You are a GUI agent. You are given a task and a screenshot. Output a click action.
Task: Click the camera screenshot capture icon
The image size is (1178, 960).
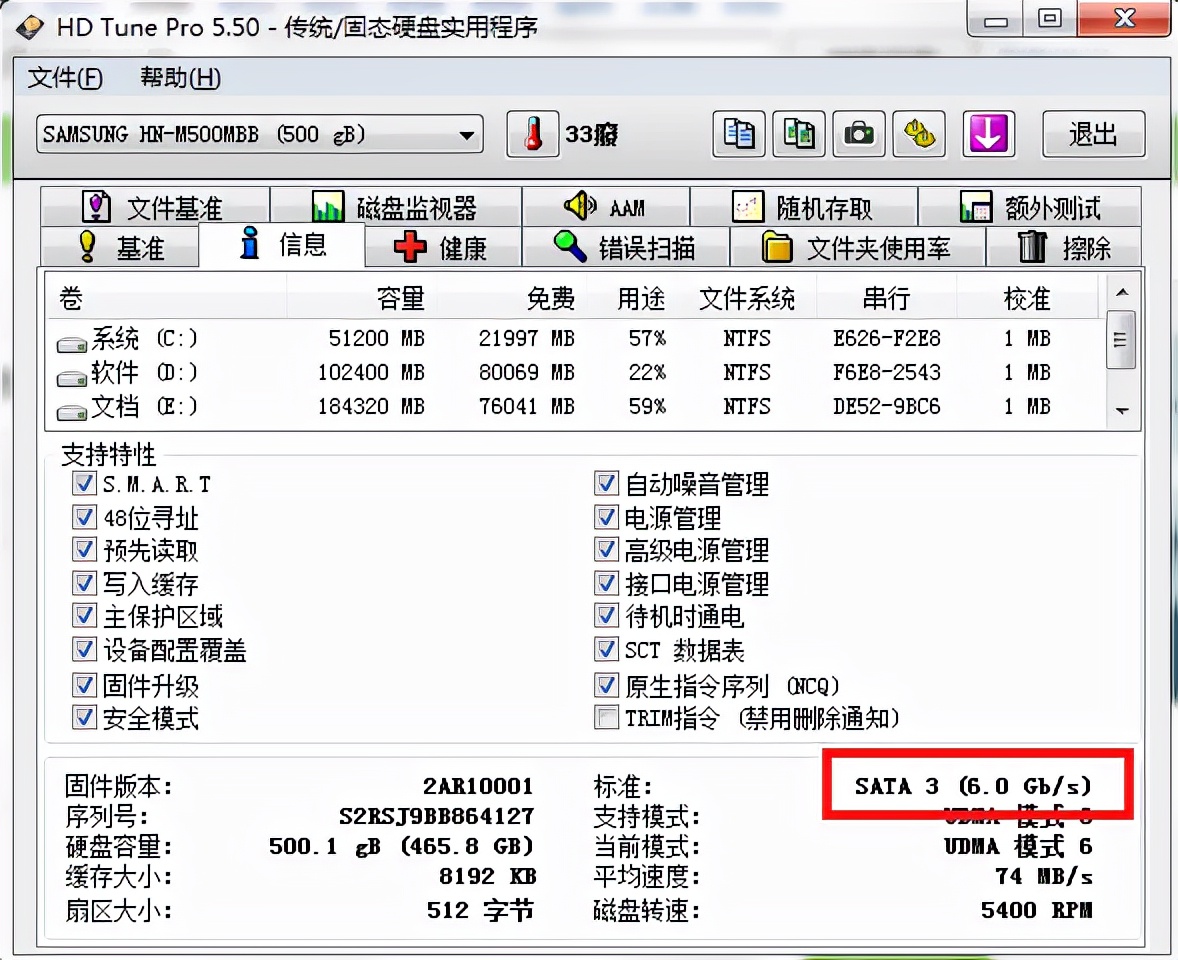click(x=858, y=134)
